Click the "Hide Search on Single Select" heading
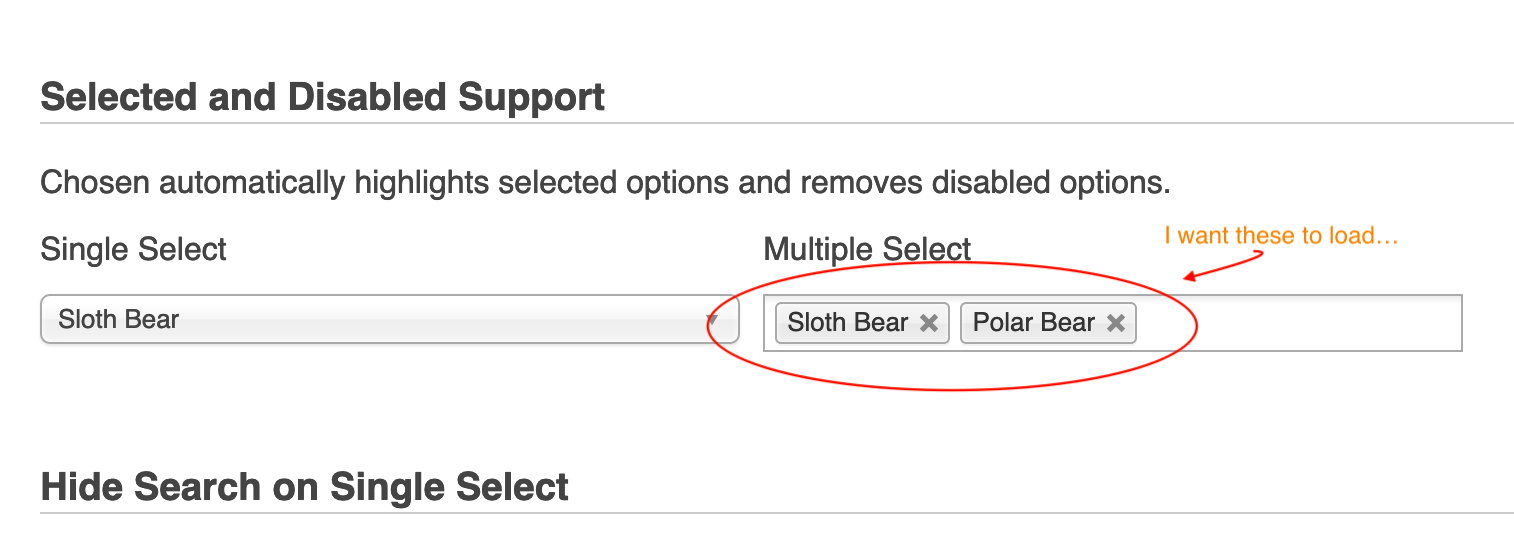1514x547 pixels. (x=304, y=487)
